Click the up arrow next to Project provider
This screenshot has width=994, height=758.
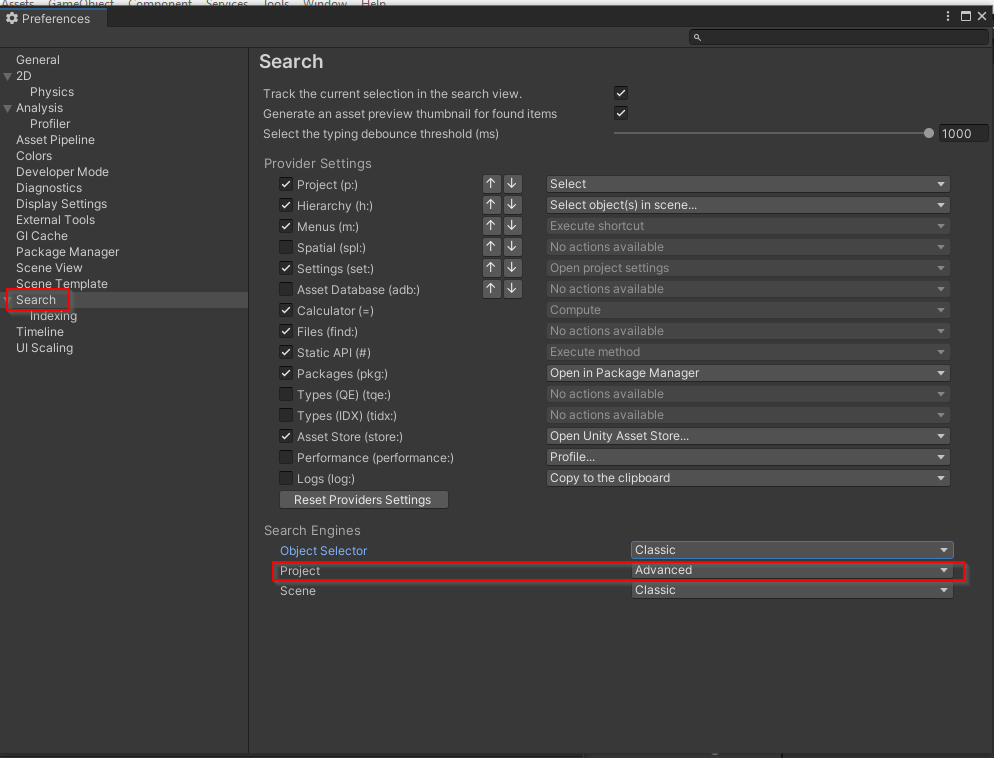490,183
